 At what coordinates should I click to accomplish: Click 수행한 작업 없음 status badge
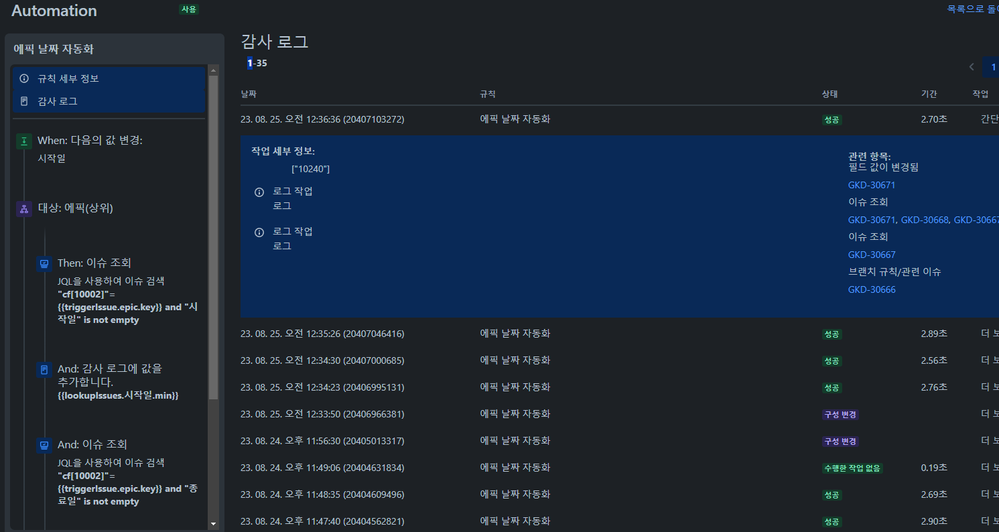click(852, 468)
